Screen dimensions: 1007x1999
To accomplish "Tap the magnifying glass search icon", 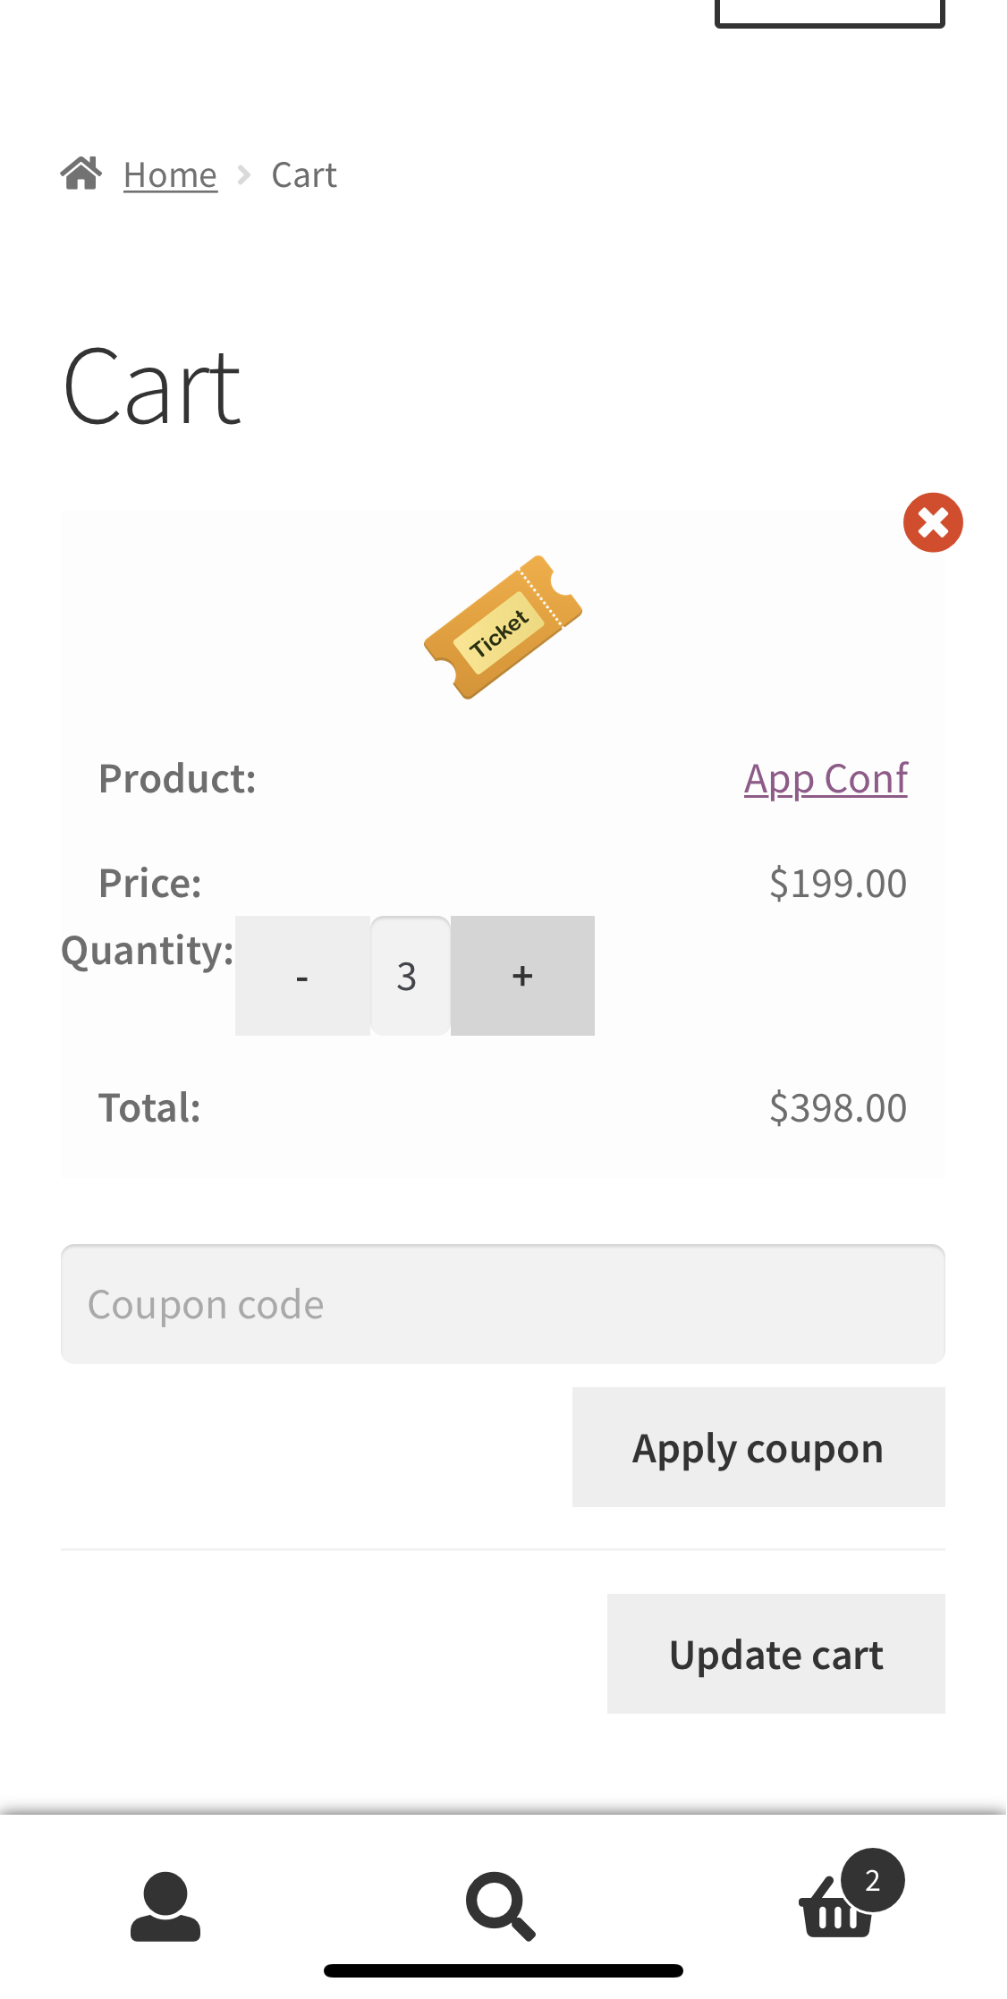I will 500,1907.
